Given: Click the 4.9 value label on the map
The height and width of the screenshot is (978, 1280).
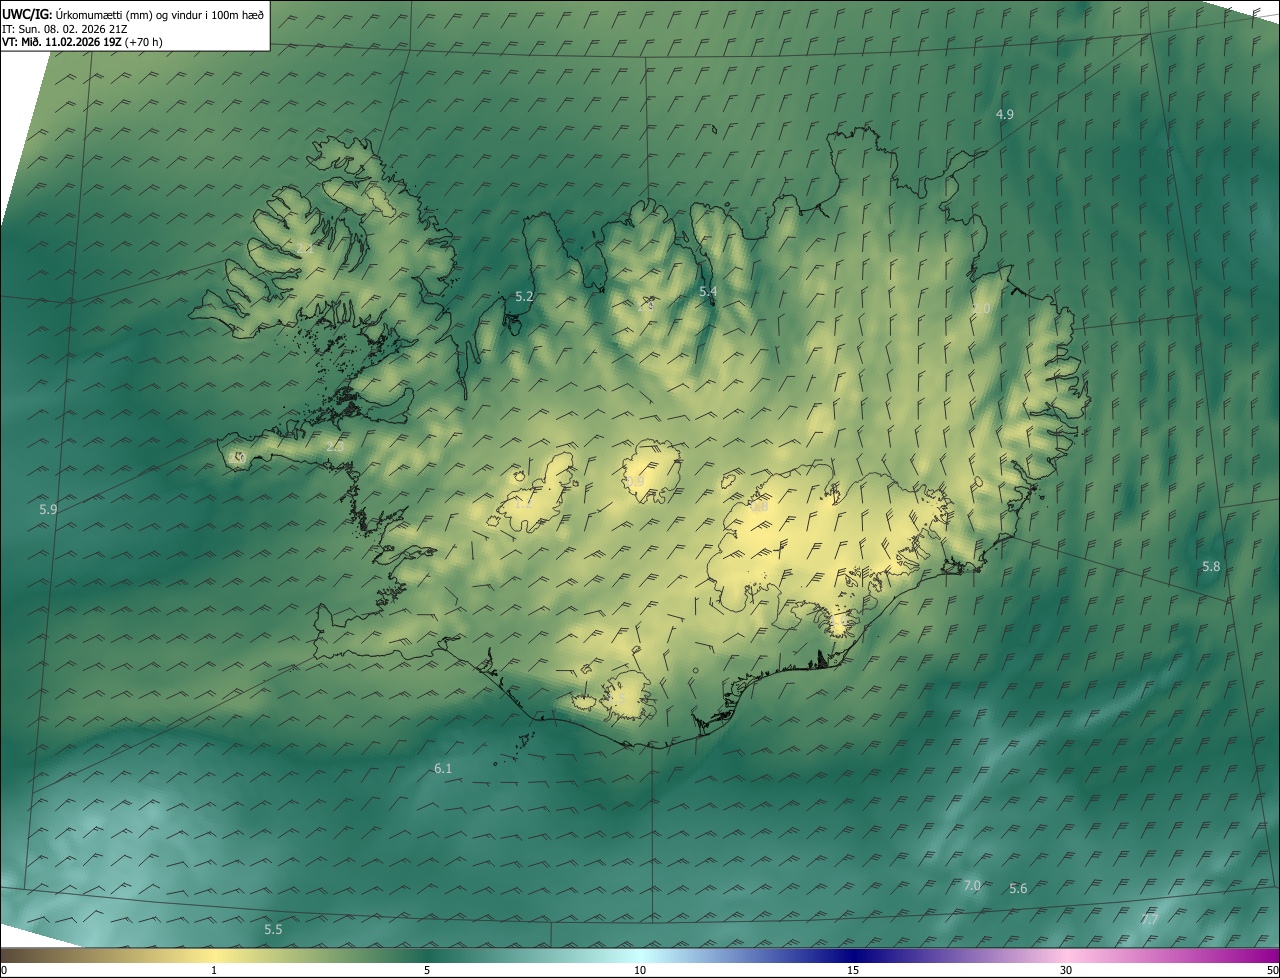Looking at the screenshot, I should pos(1005,115).
